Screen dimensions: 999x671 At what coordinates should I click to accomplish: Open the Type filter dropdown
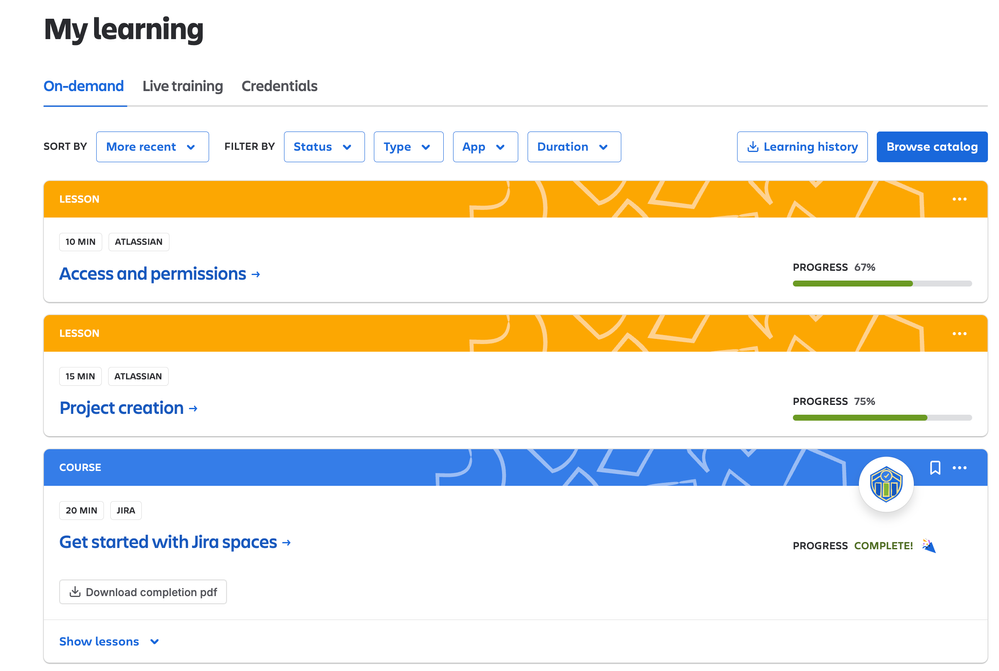[x=408, y=147]
